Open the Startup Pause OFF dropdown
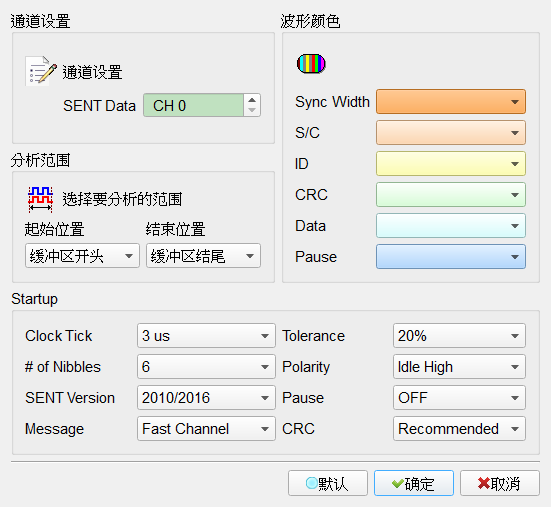Screen dimensions: 551x507 coord(459,397)
